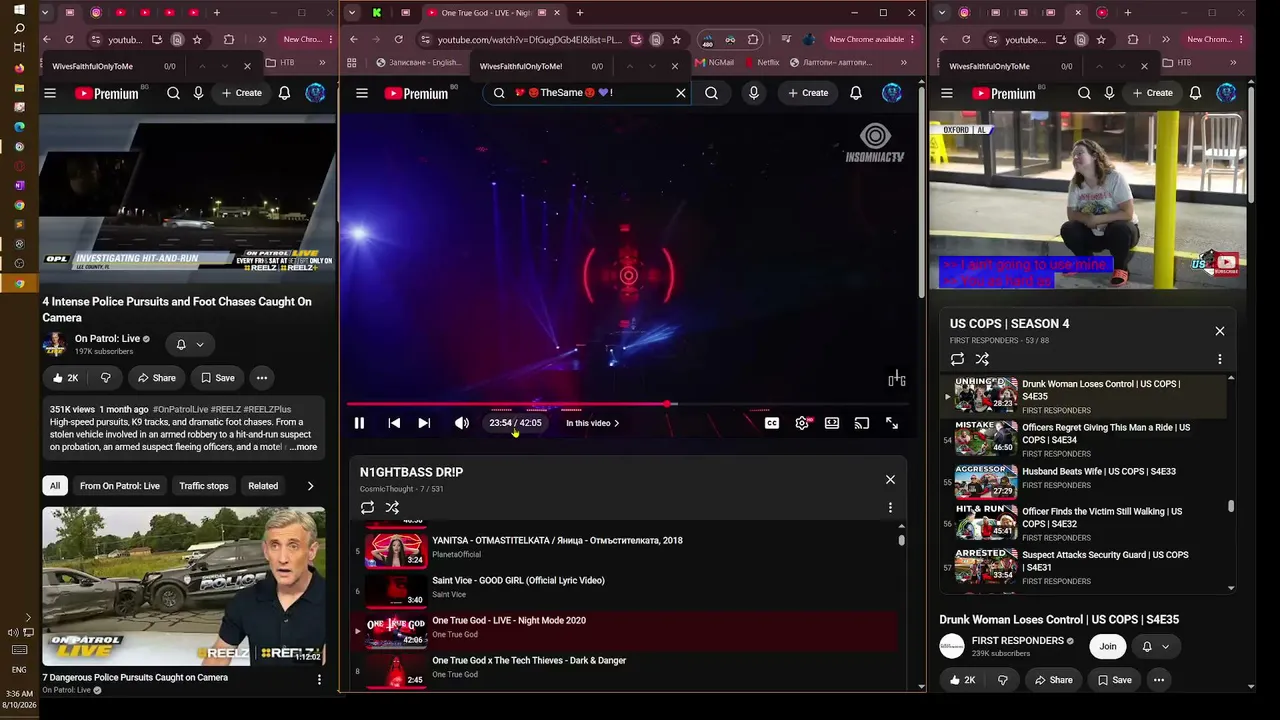
Task: Open N1GHTBASS DR!P playlist options menu
Action: pyautogui.click(x=890, y=508)
